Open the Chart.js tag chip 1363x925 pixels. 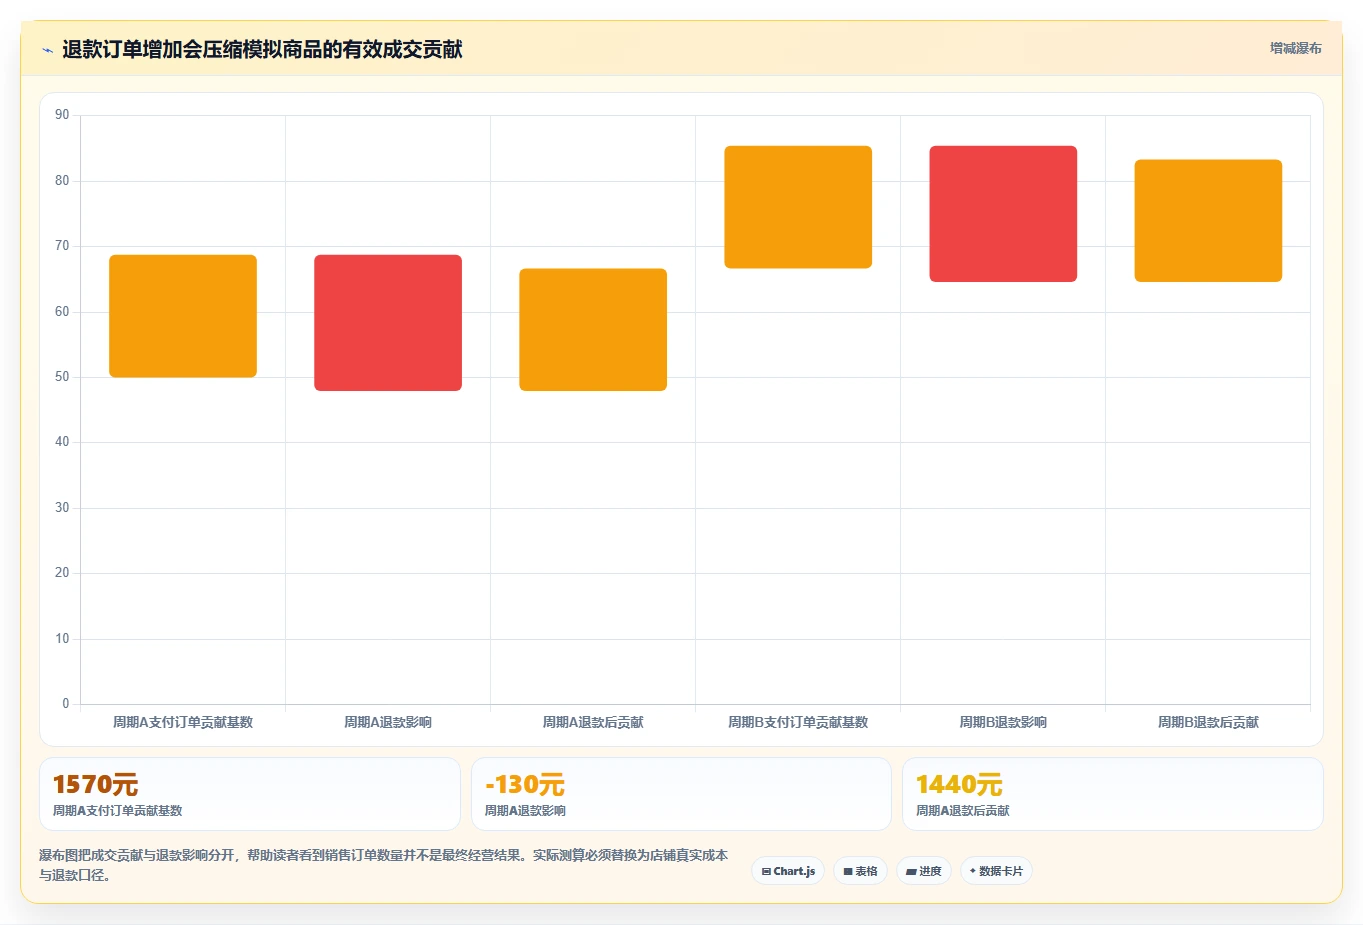pos(788,871)
